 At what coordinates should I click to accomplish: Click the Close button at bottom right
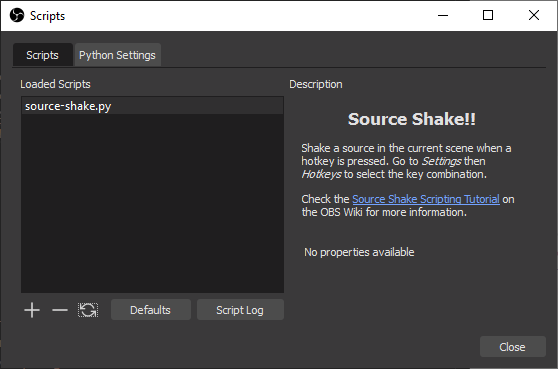(x=512, y=347)
